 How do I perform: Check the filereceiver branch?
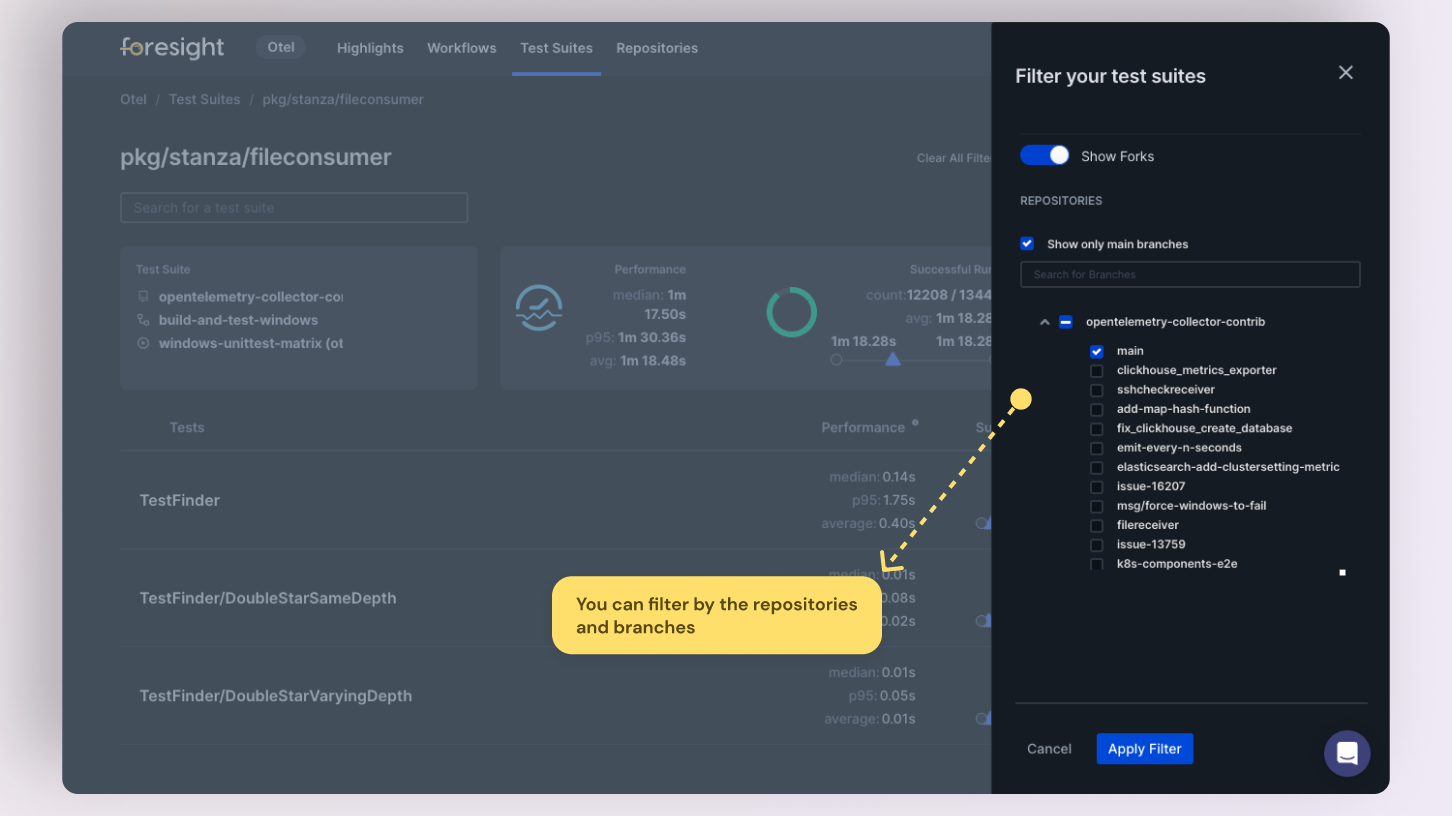pos(1097,526)
